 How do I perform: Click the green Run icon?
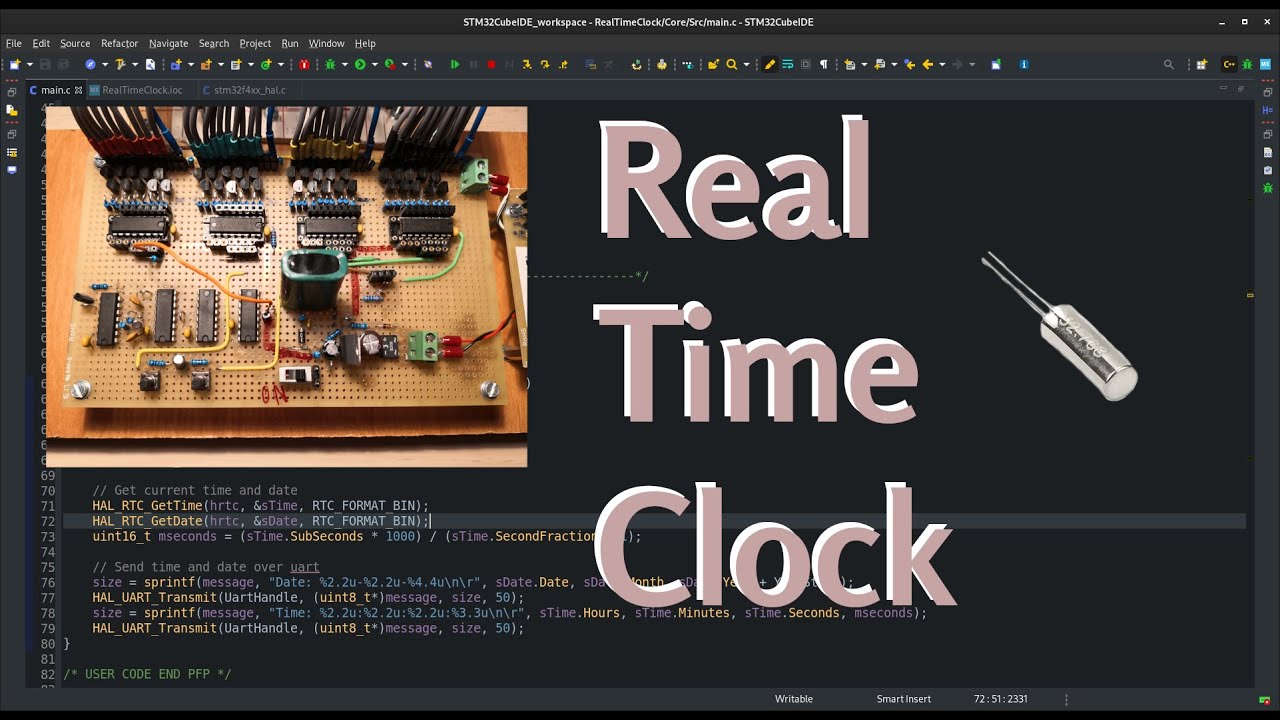[360, 64]
